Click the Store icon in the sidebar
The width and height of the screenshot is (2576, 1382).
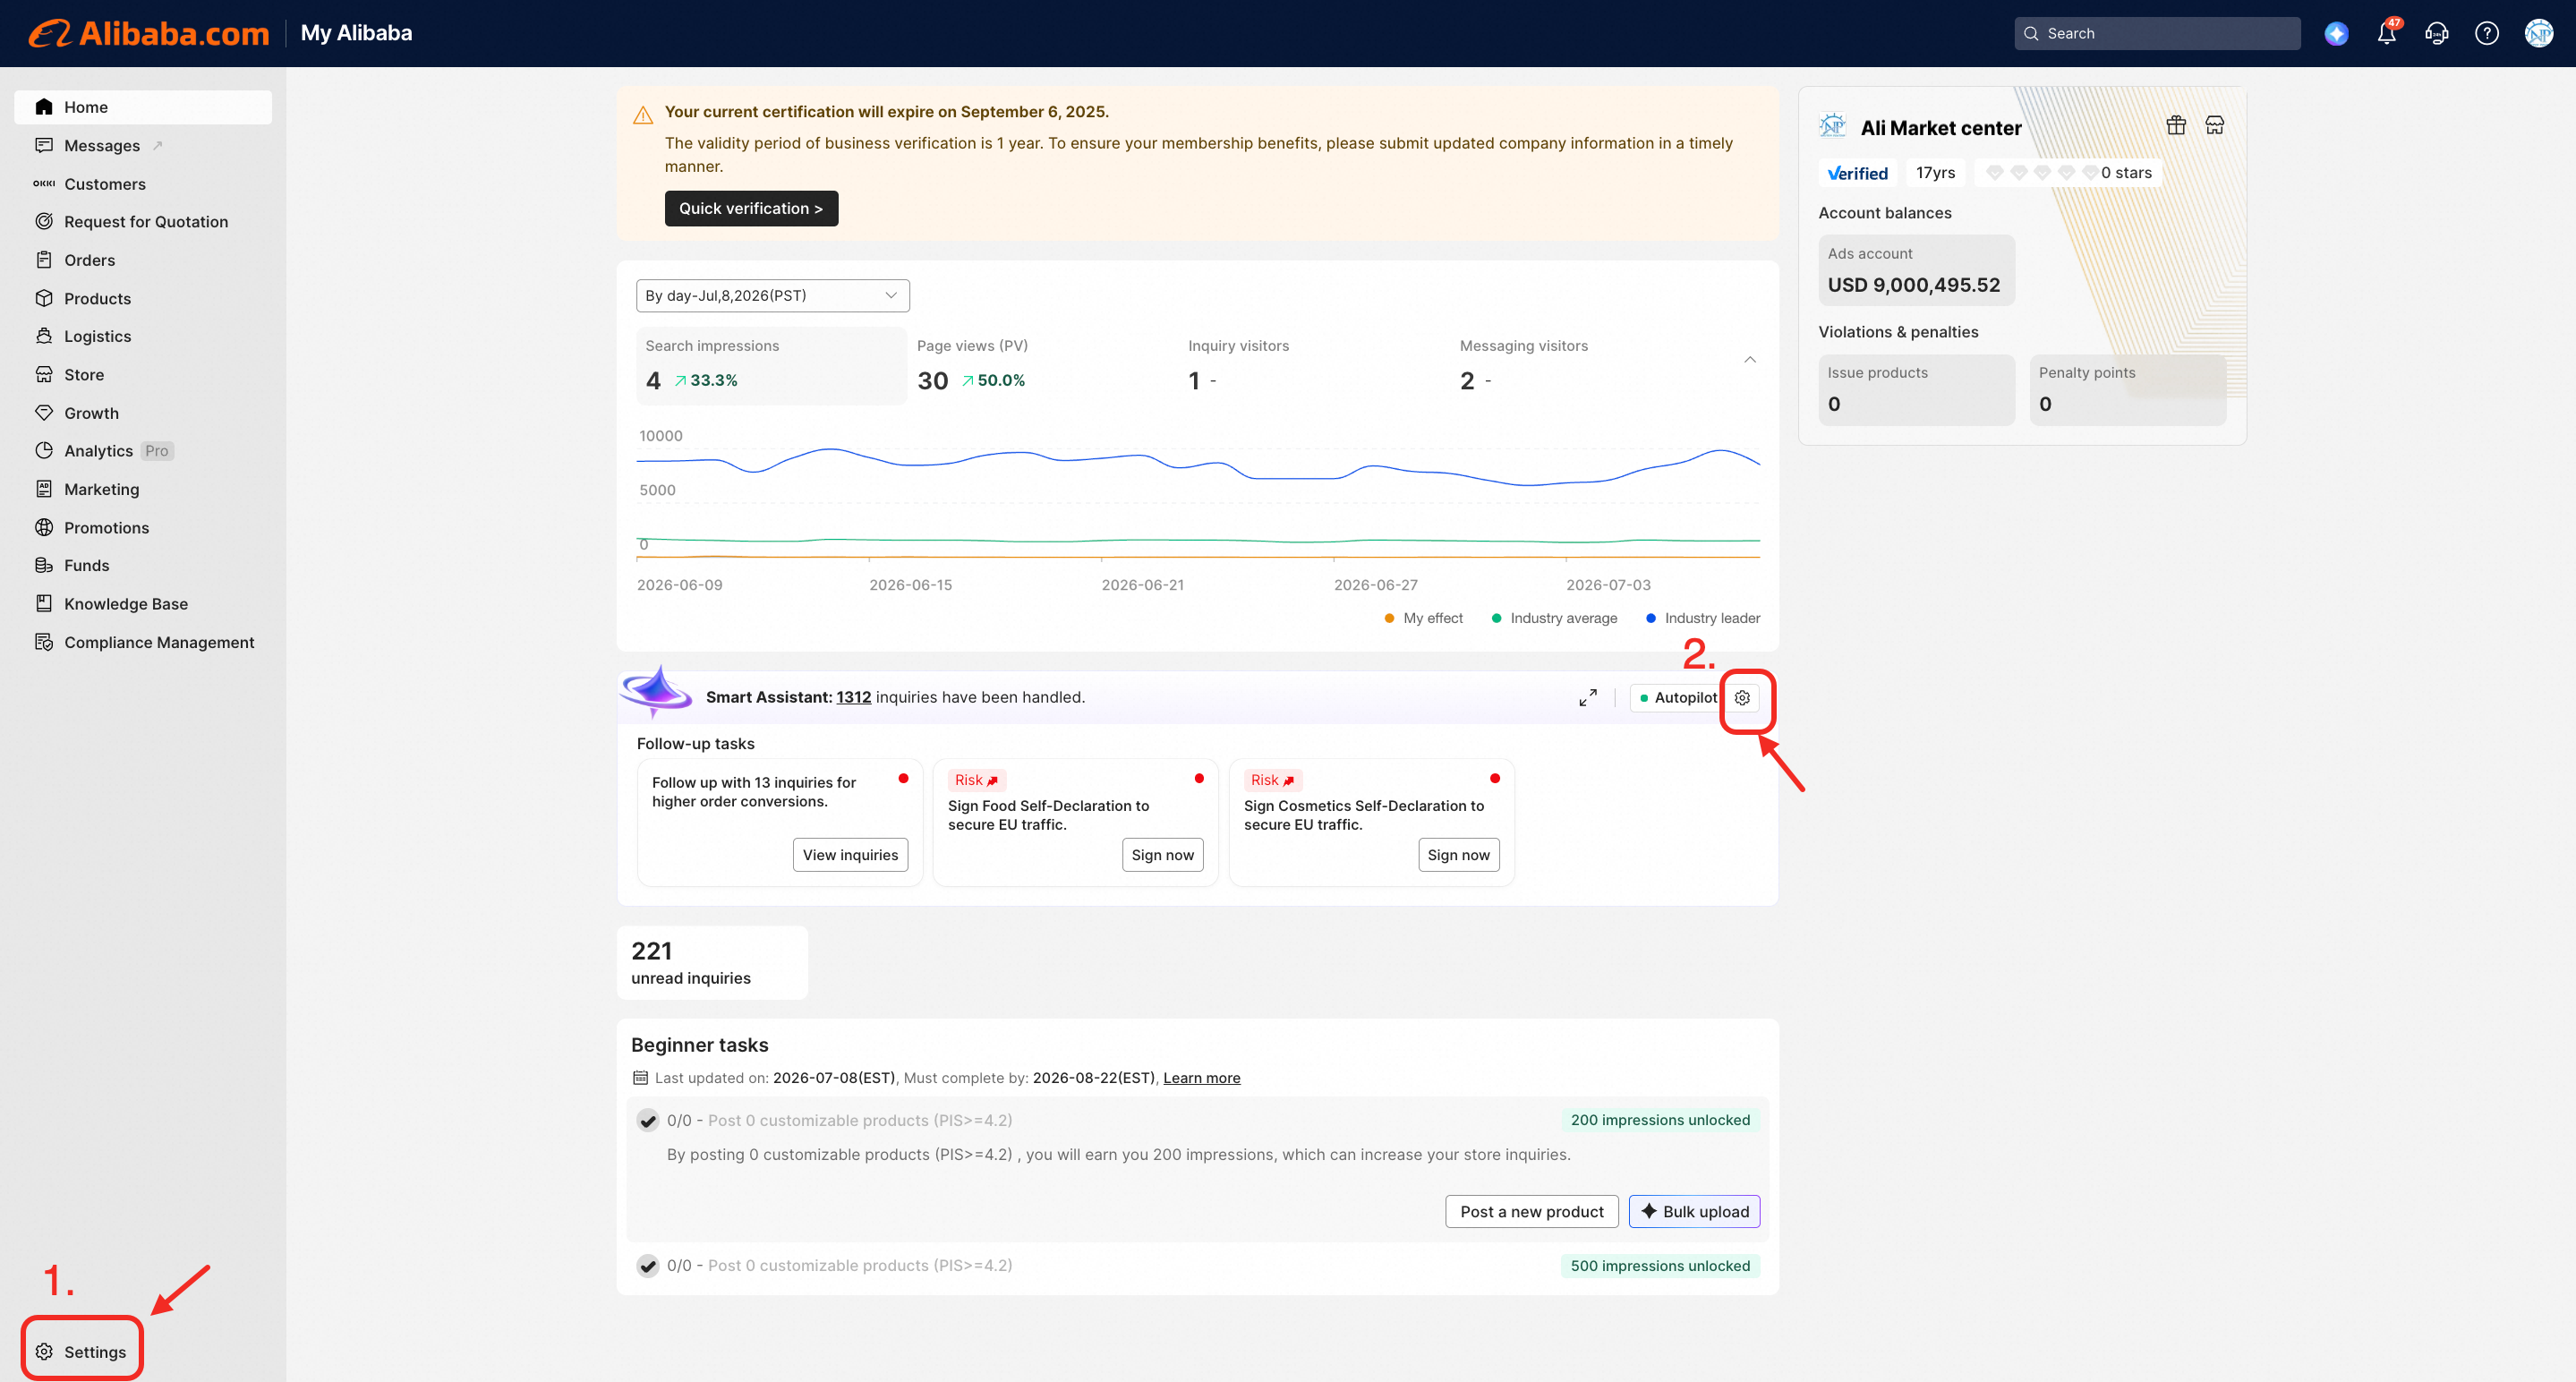tap(44, 375)
